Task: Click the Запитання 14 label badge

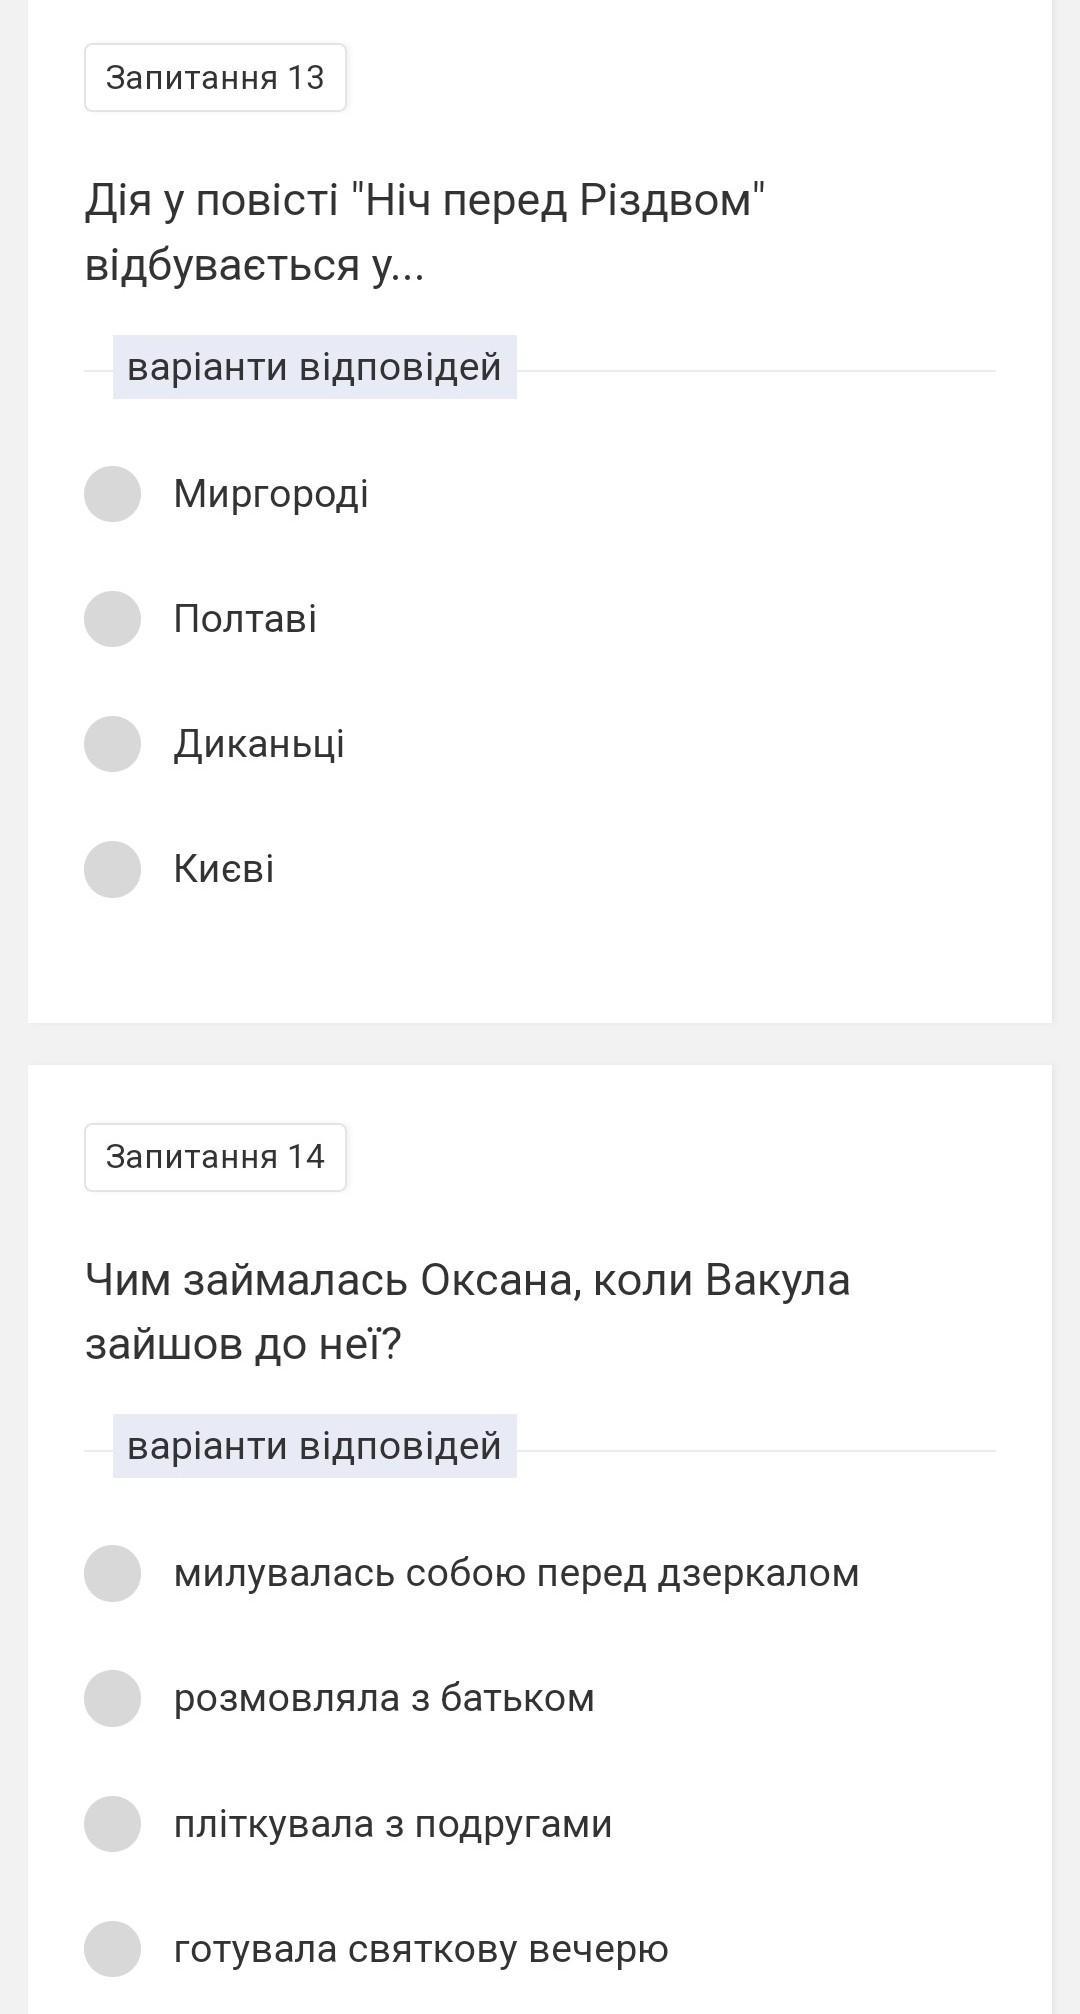Action: click(x=215, y=1157)
